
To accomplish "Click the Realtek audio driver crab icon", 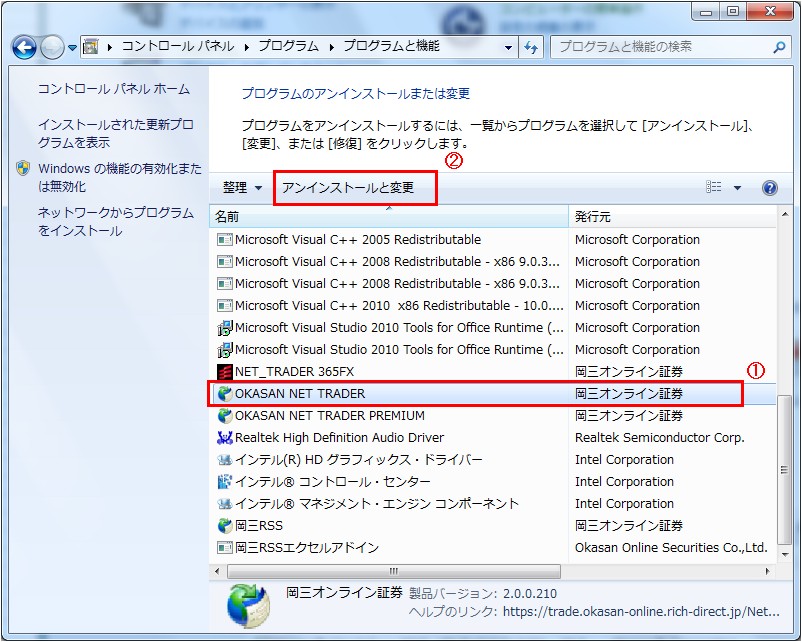I will pos(224,437).
